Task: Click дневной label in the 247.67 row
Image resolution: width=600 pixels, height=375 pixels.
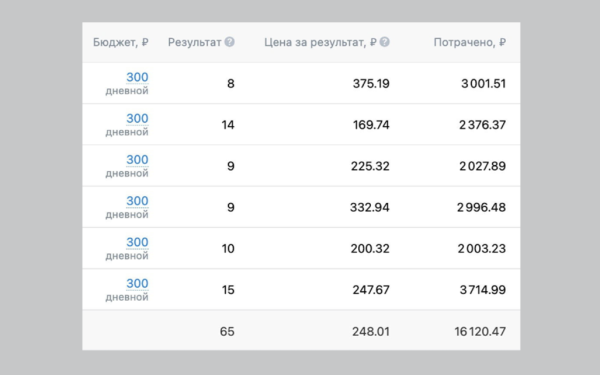Action: click(x=127, y=298)
